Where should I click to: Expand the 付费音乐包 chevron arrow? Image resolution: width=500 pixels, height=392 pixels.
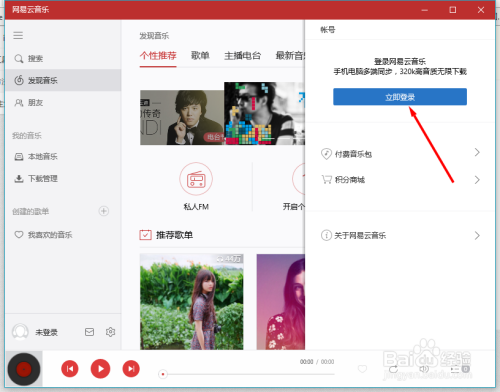477,152
